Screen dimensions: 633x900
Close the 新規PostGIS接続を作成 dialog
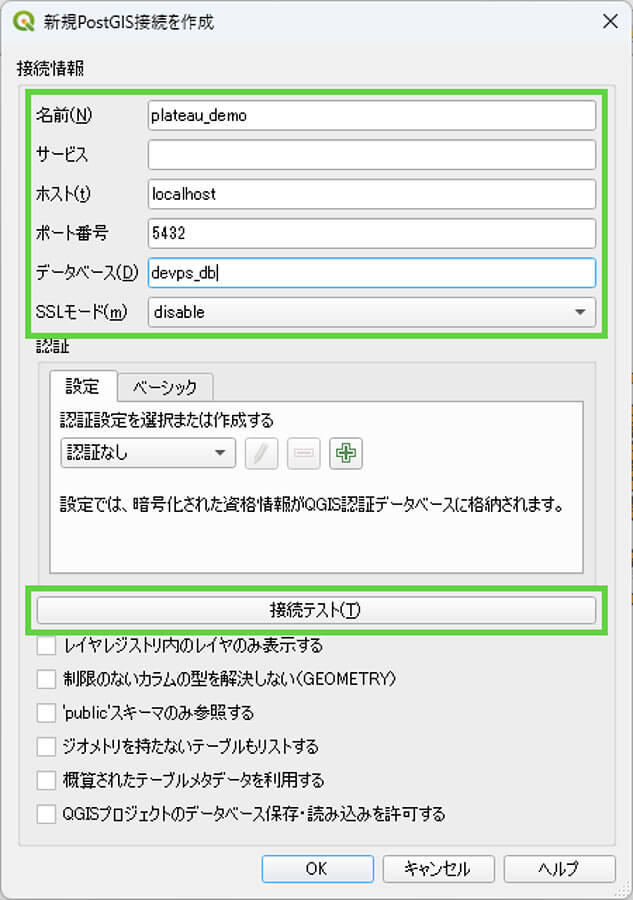pos(610,22)
